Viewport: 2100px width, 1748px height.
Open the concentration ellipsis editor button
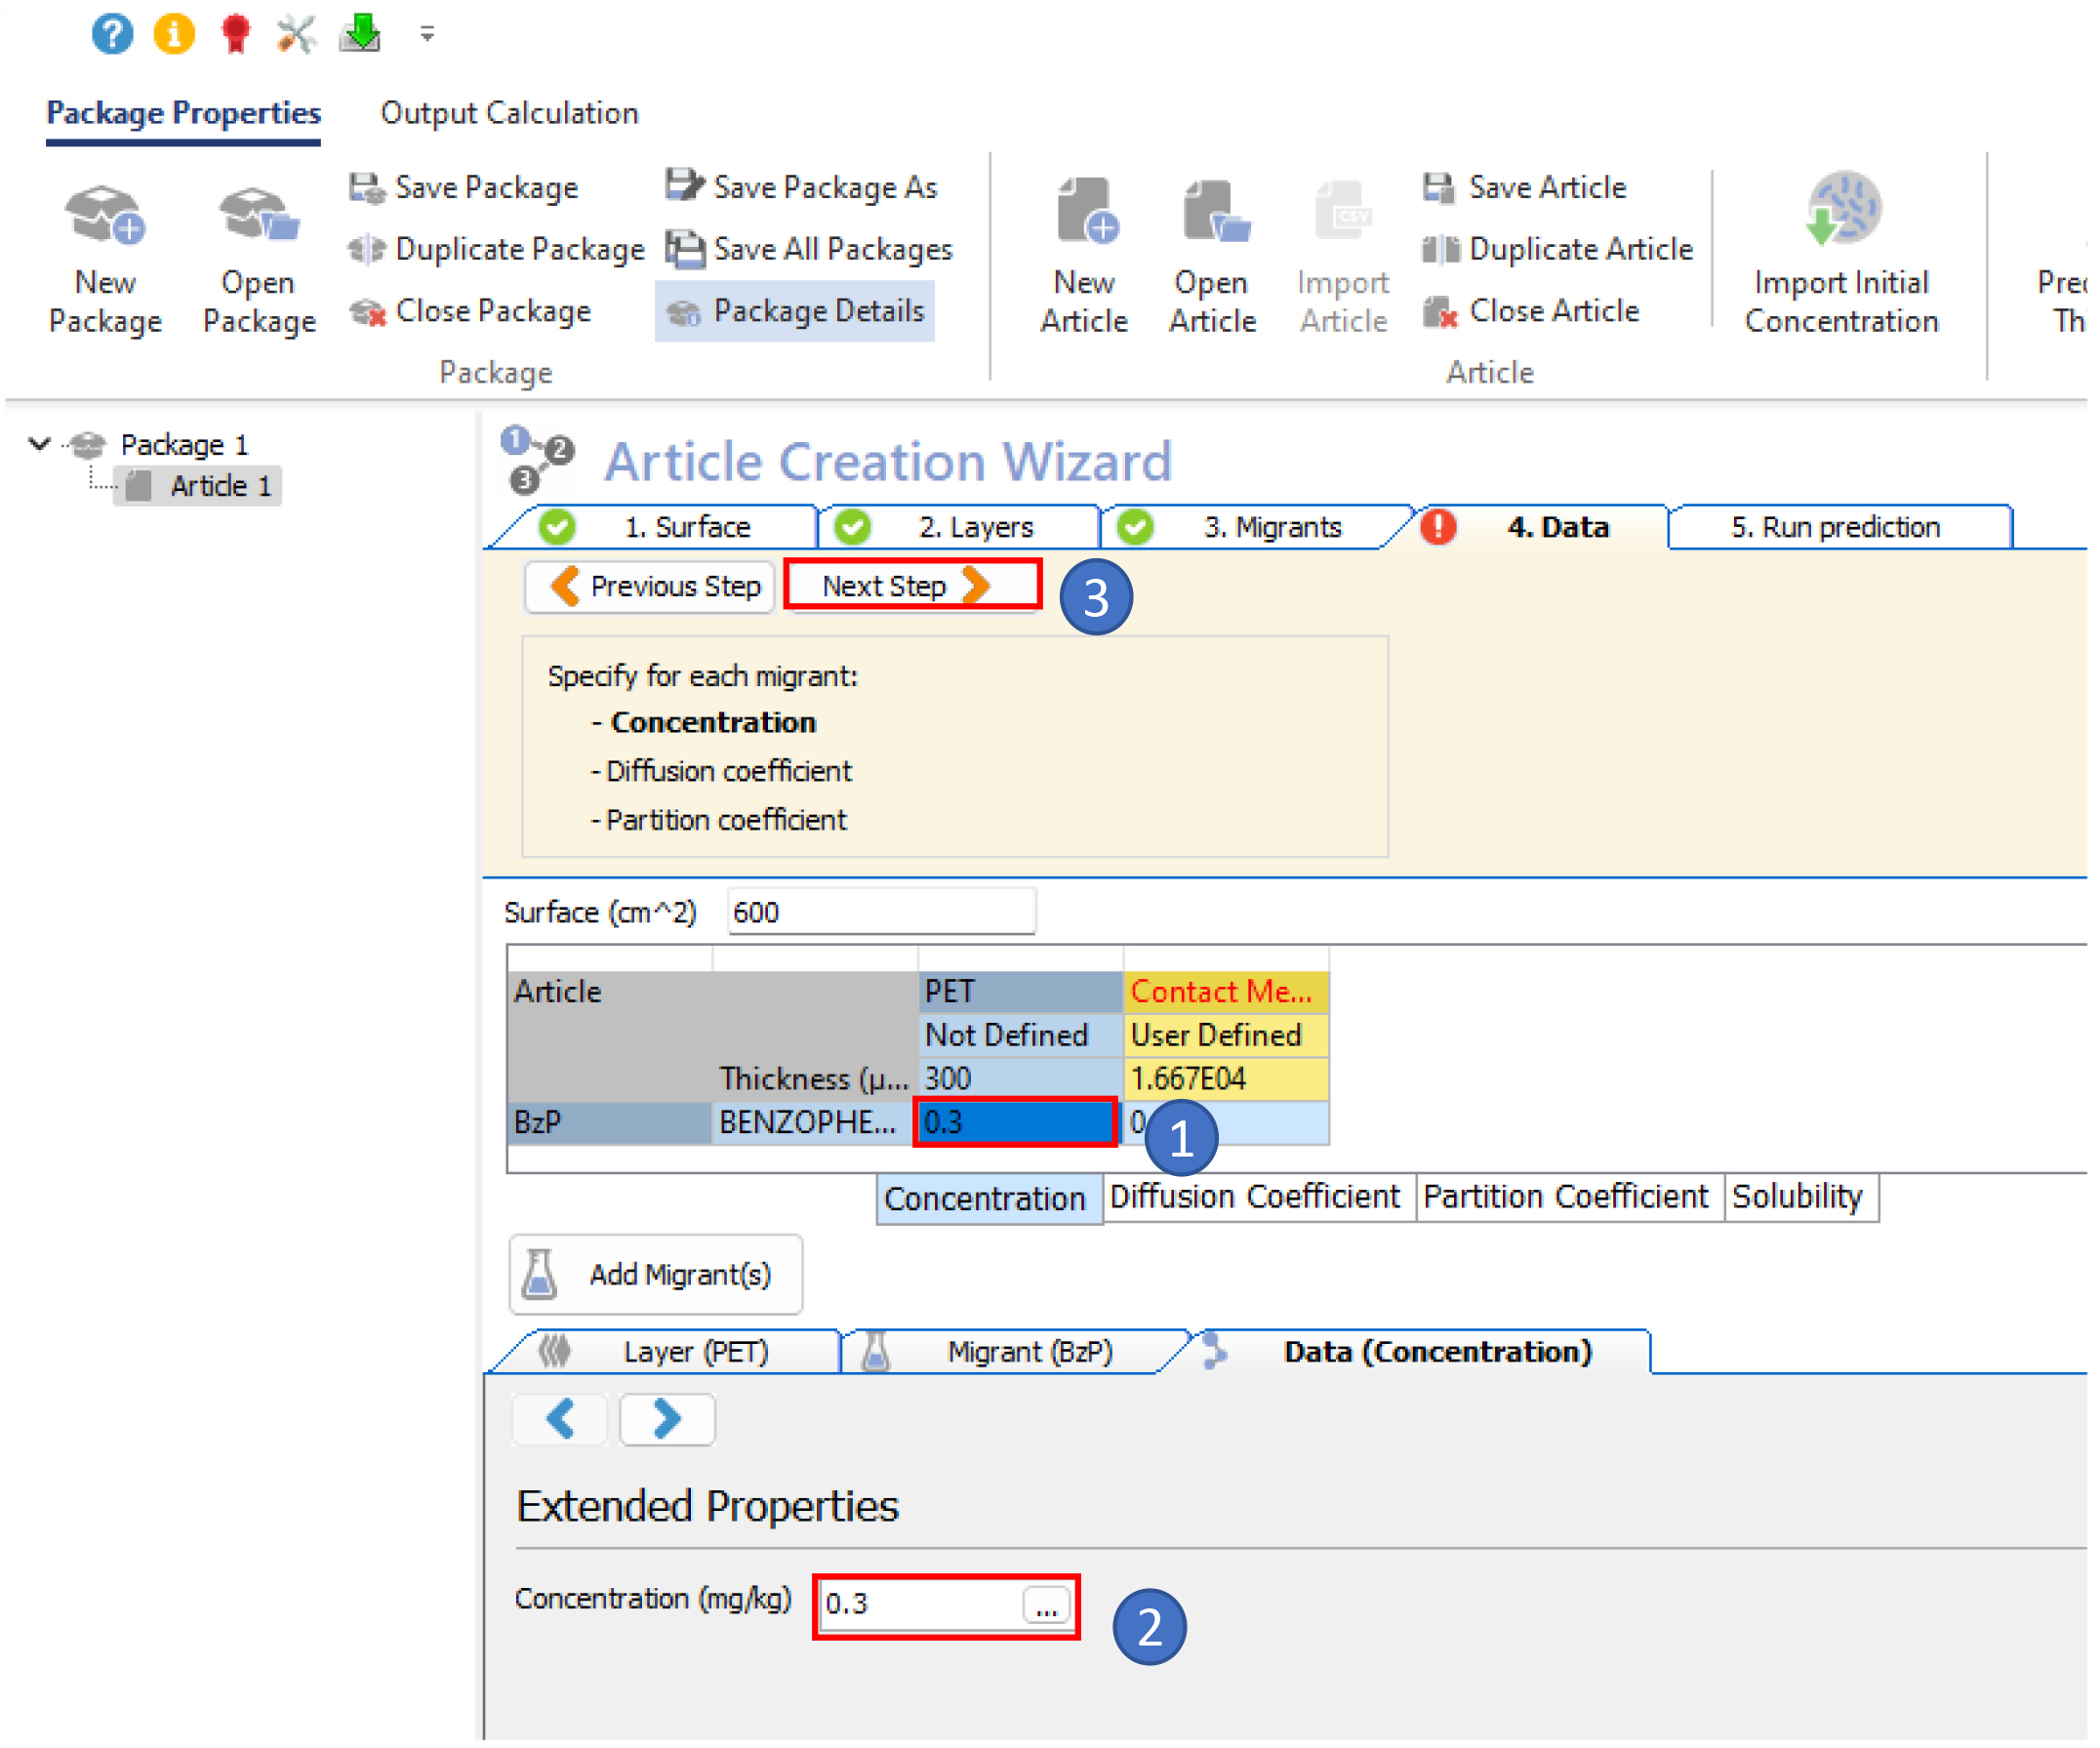pyautogui.click(x=1046, y=1604)
